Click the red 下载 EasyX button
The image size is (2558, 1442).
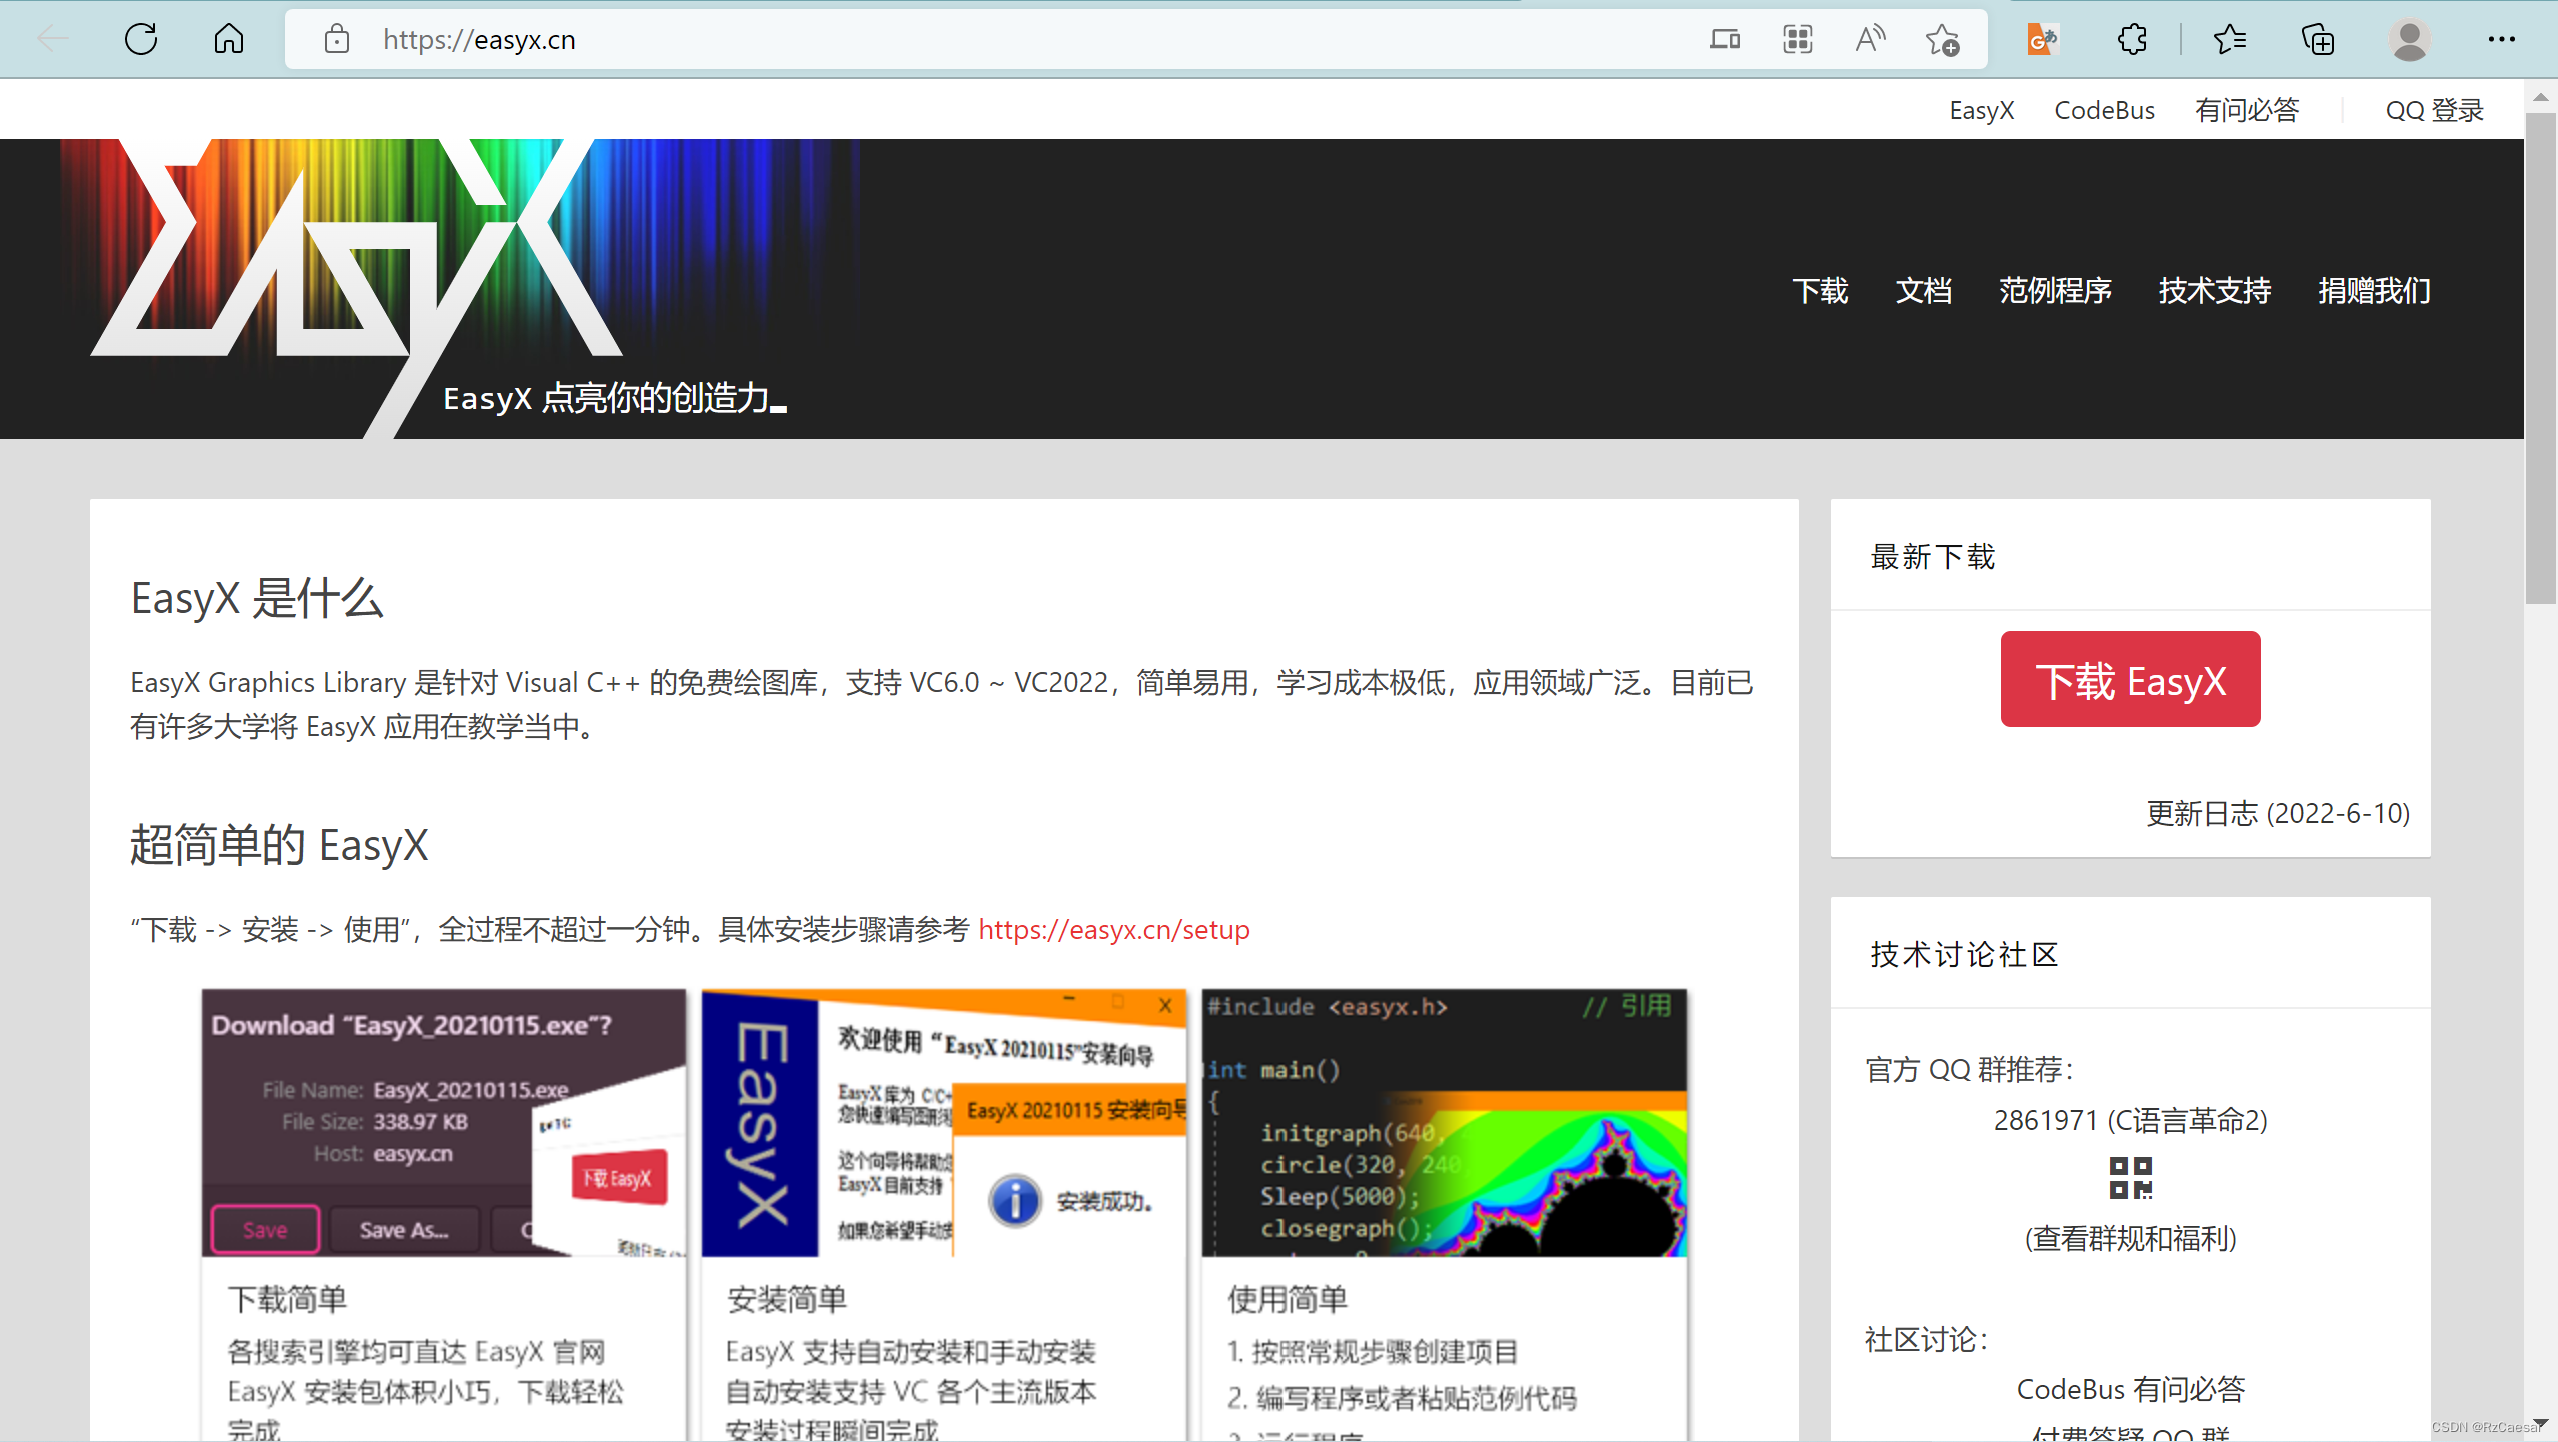point(2130,680)
